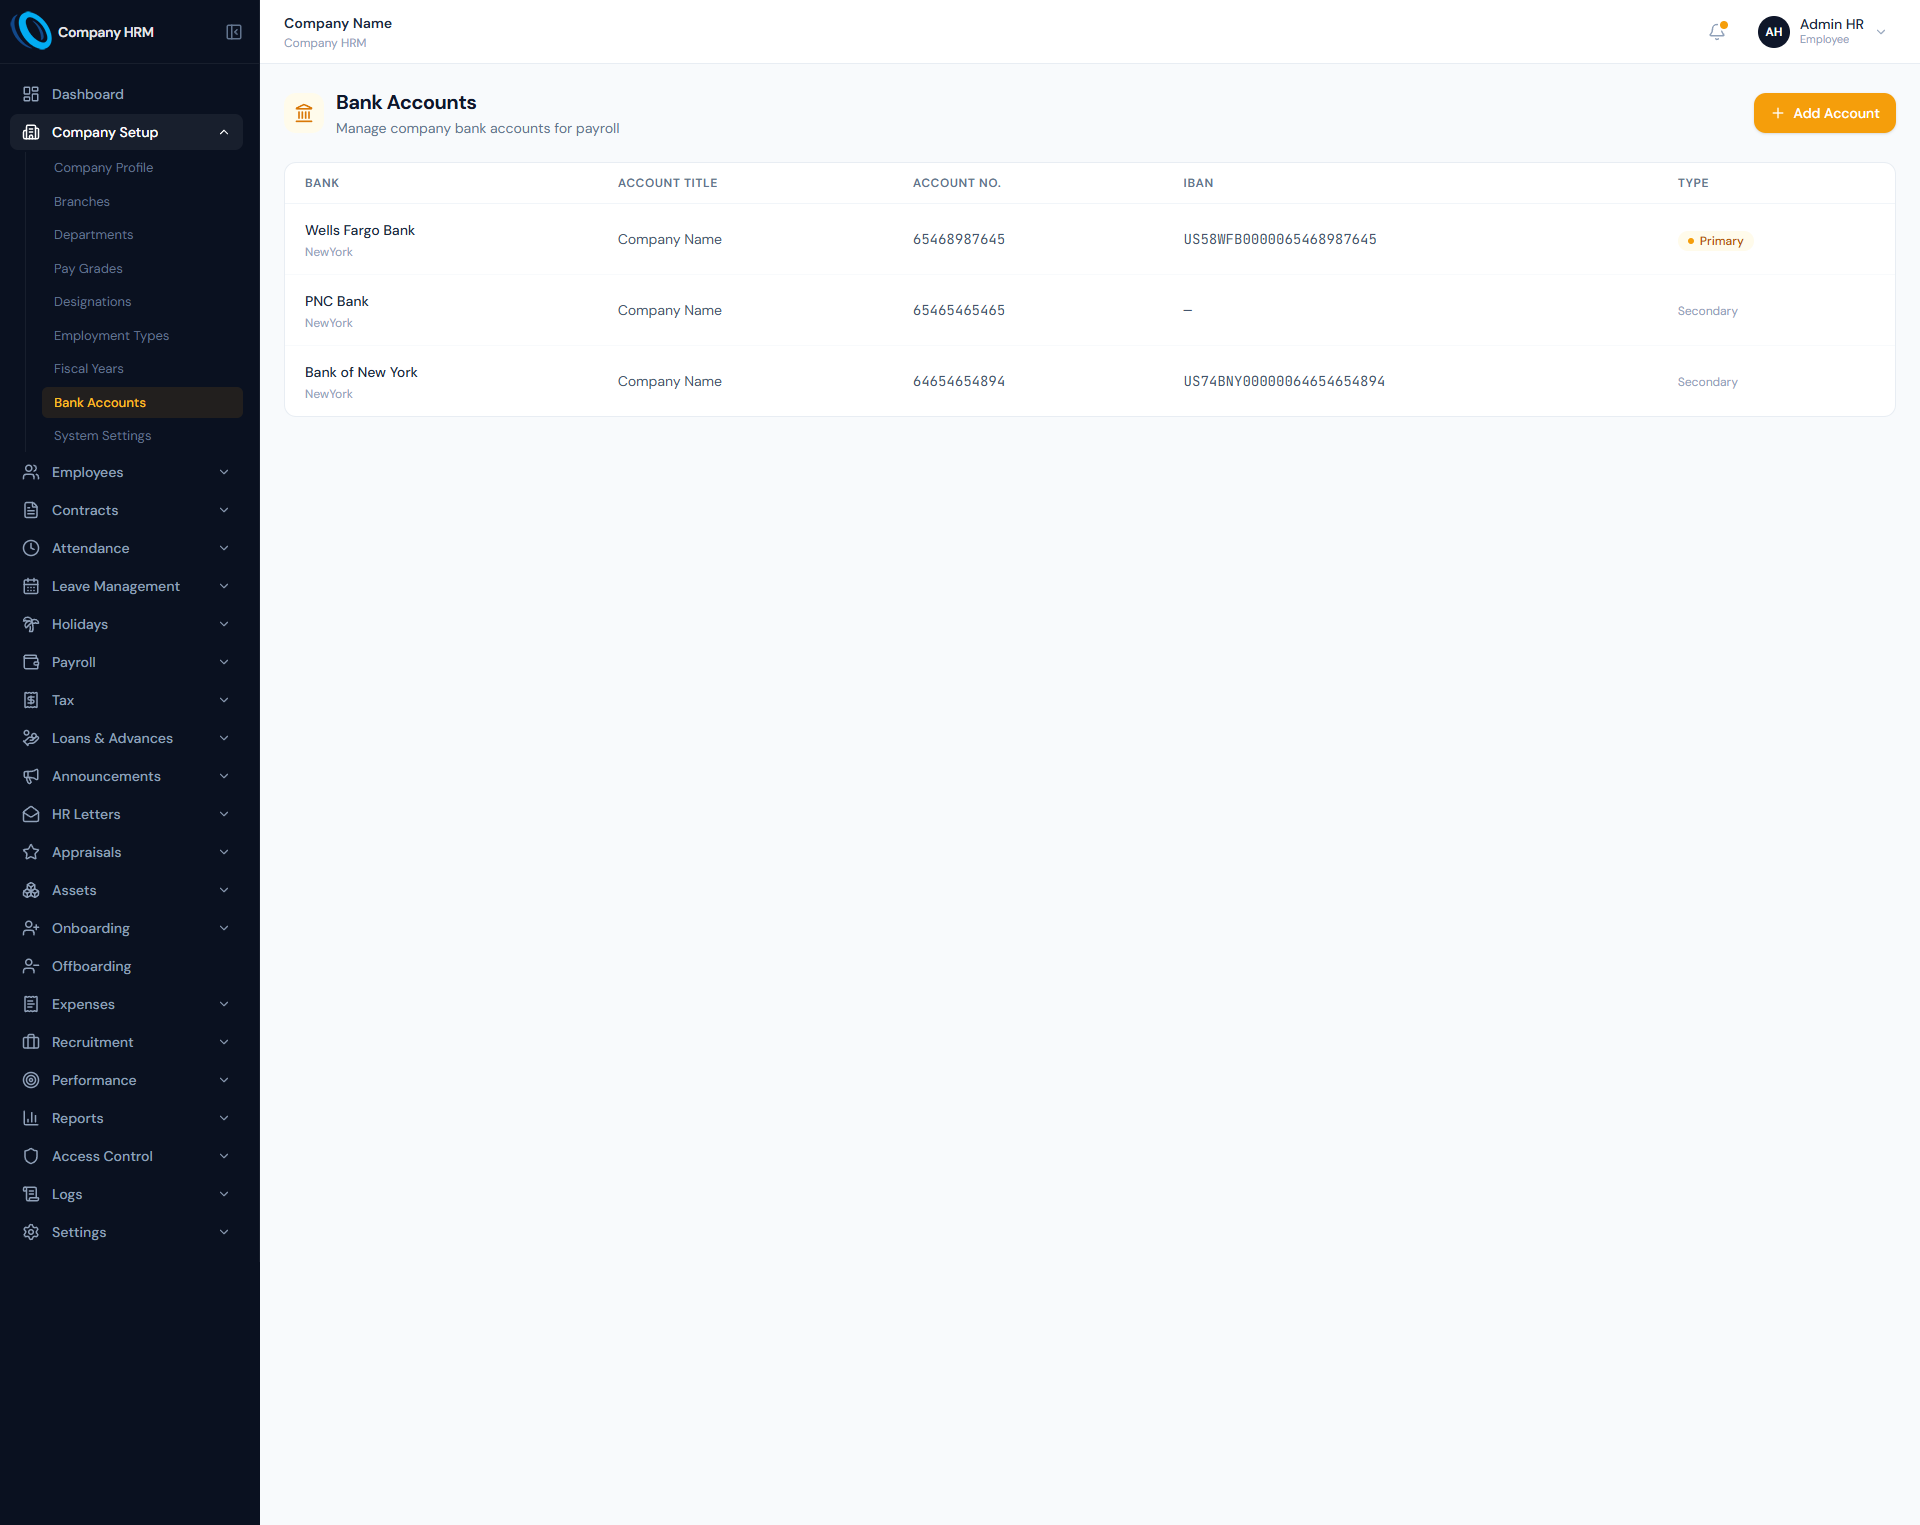
Task: Click the Wells Fargo Bank row name
Action: tap(360, 230)
